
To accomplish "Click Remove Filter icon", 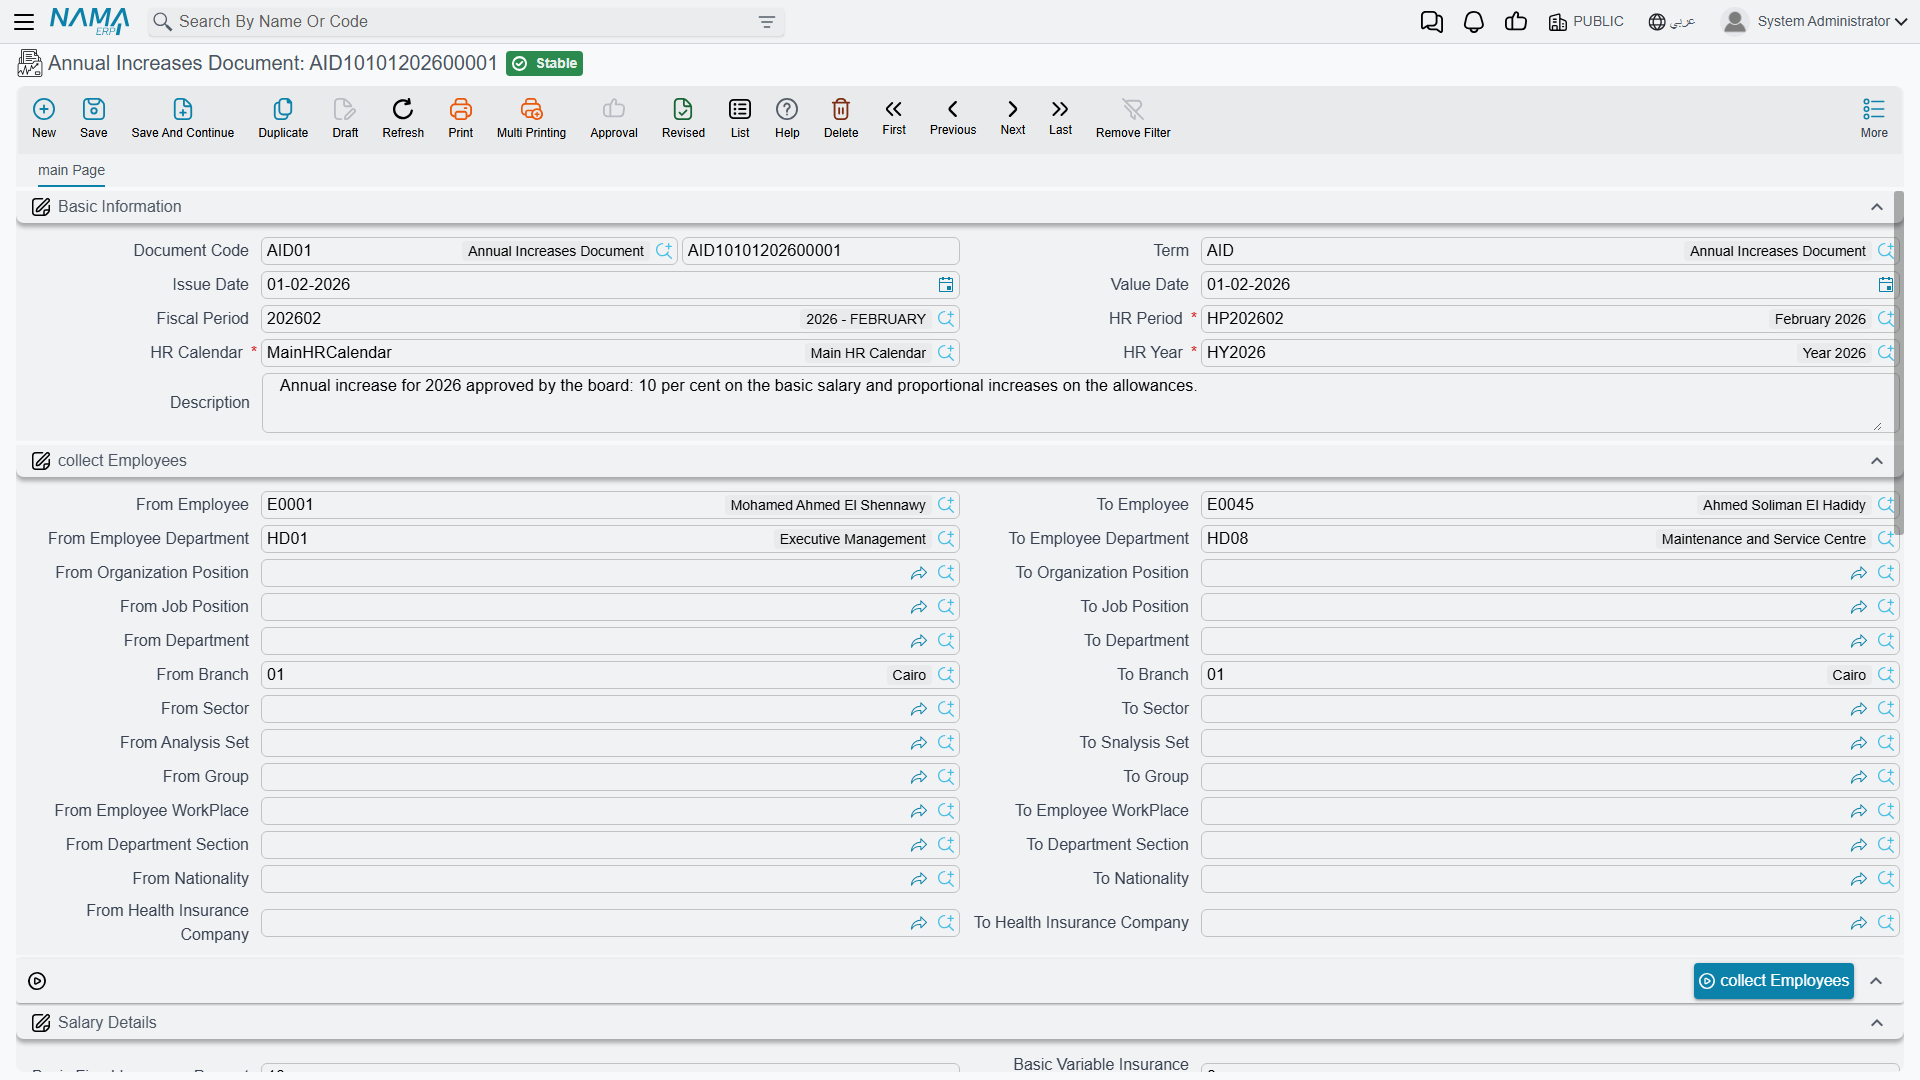I will pos(1133,117).
